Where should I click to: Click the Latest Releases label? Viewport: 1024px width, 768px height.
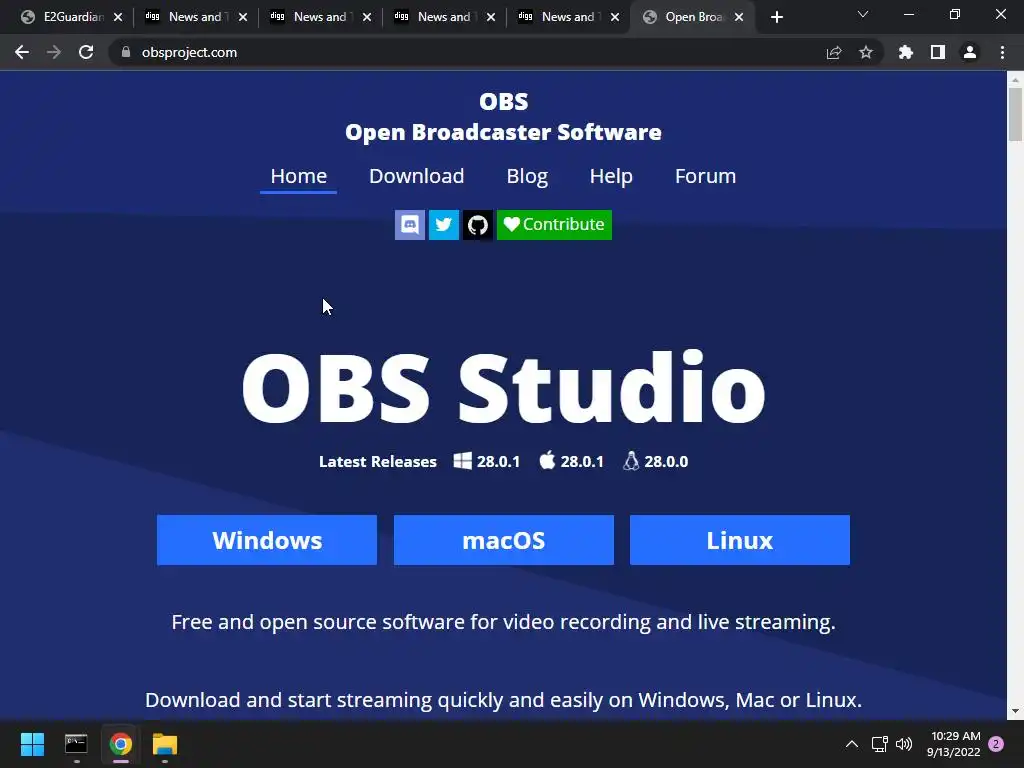377,462
